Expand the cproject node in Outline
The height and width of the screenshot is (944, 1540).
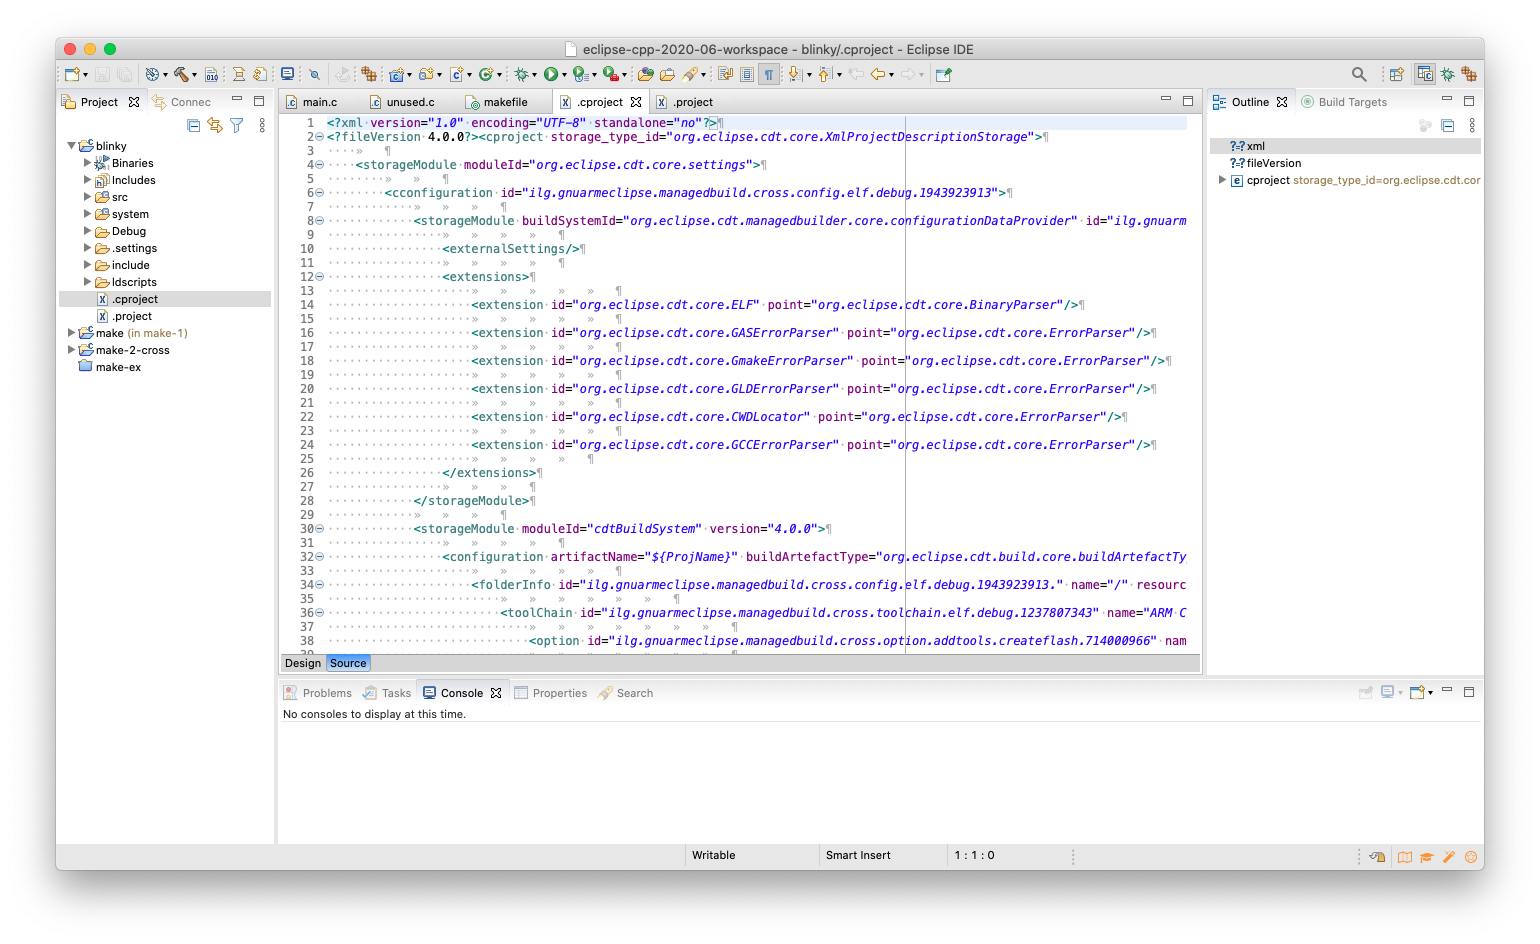click(1222, 180)
